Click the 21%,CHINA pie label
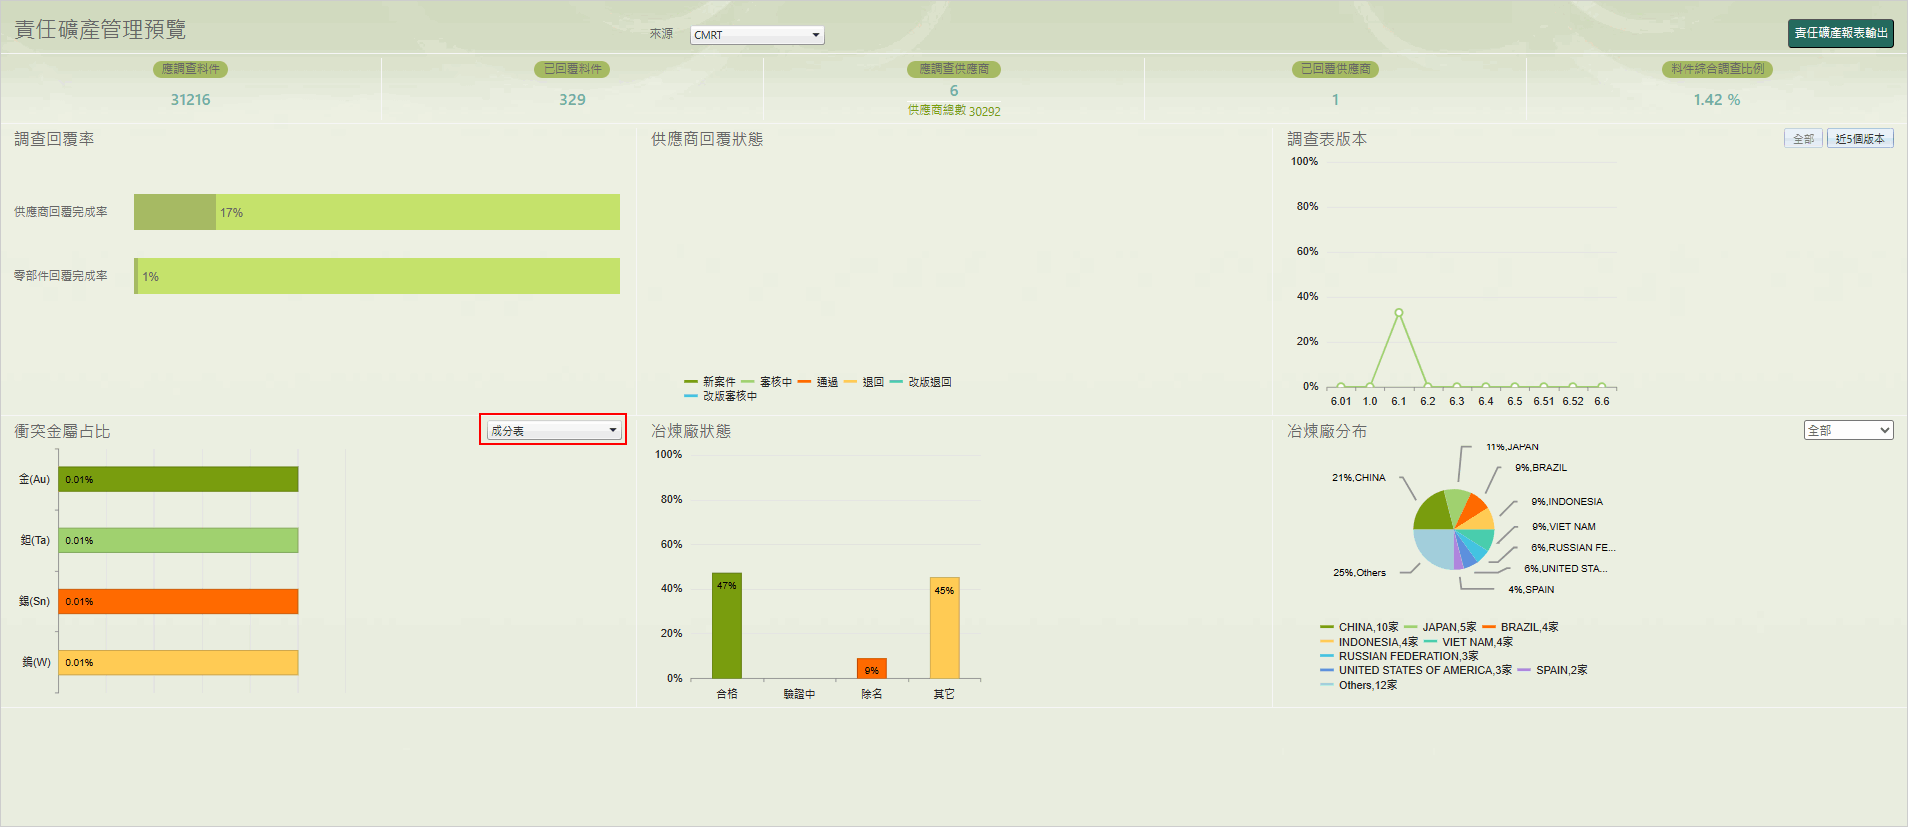Screen dimensions: 1908x827 point(1359,478)
